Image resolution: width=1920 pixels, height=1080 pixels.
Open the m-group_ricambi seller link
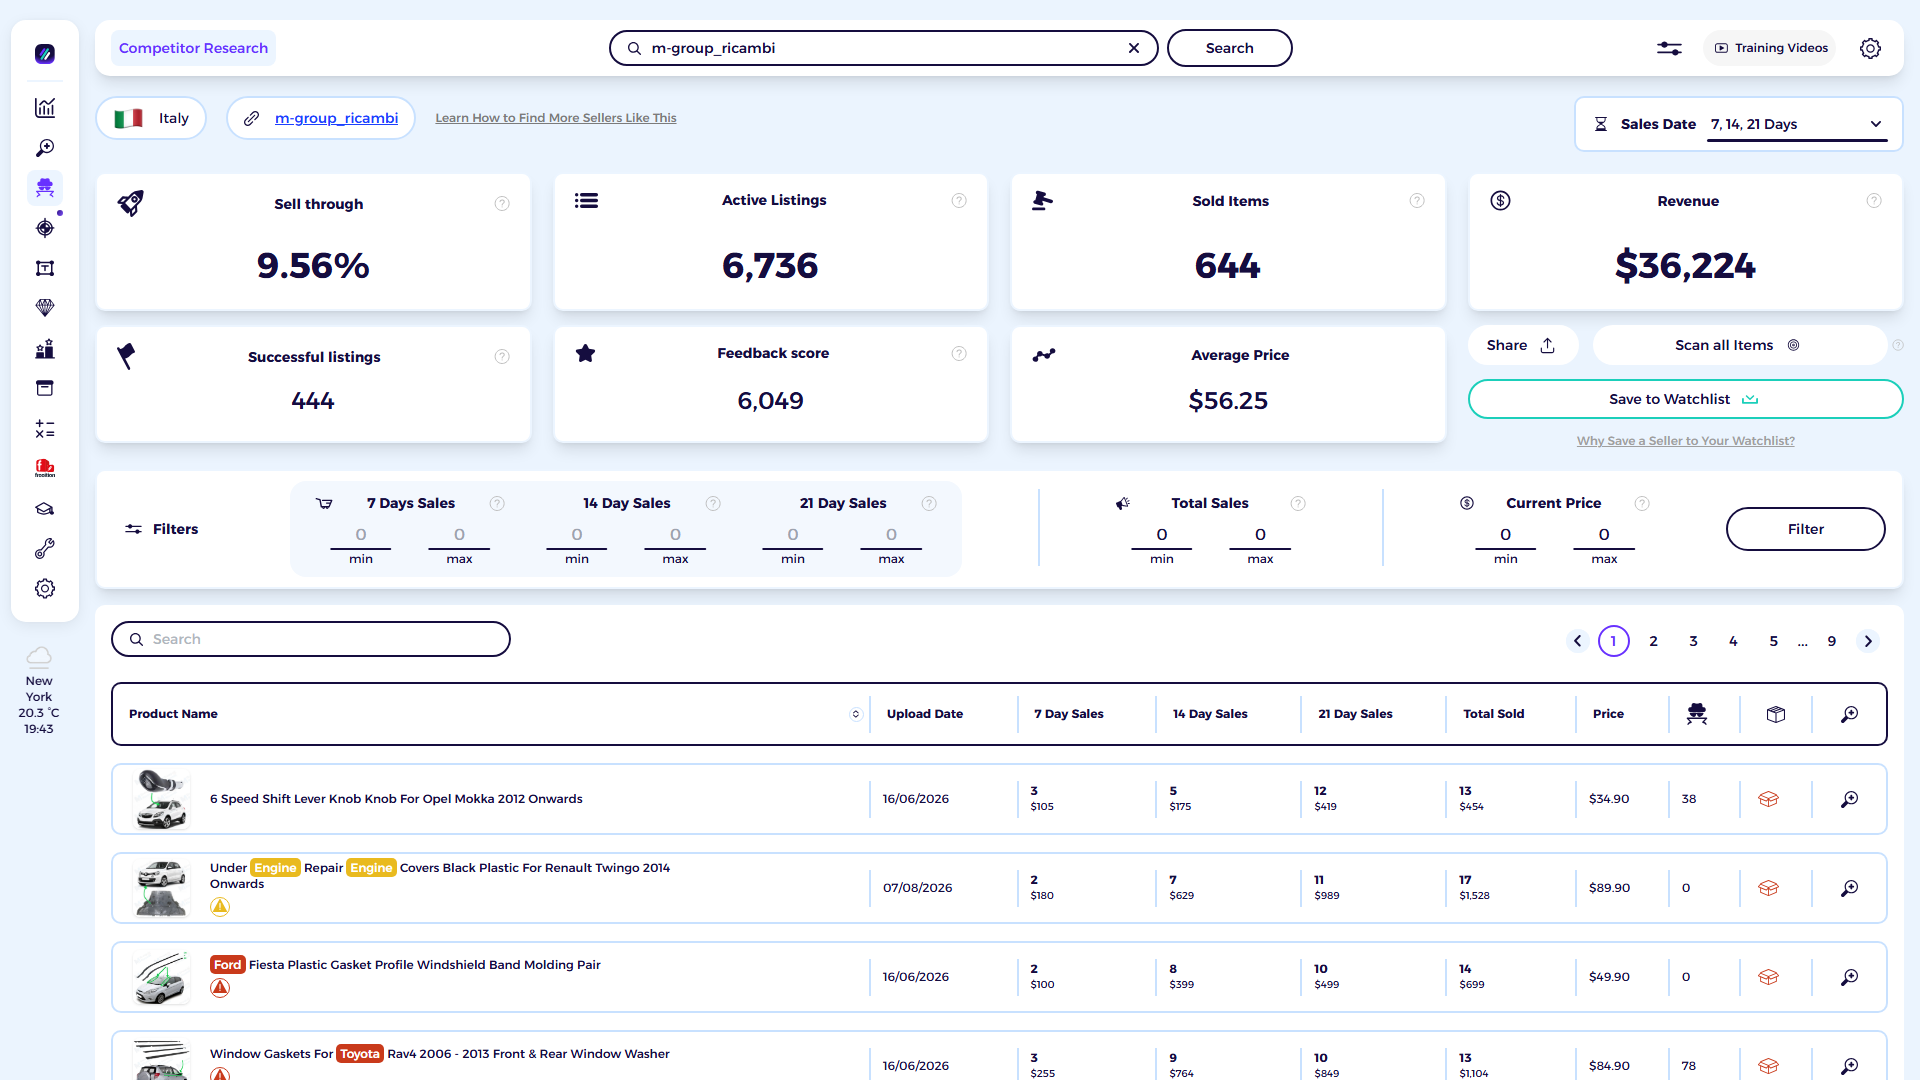[x=336, y=118]
